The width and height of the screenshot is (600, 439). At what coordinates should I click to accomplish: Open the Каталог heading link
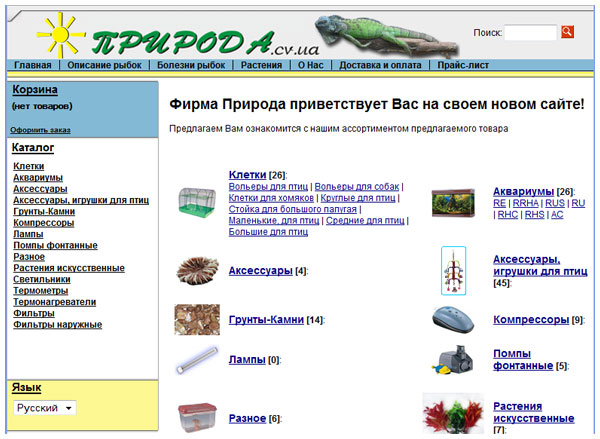(33, 147)
